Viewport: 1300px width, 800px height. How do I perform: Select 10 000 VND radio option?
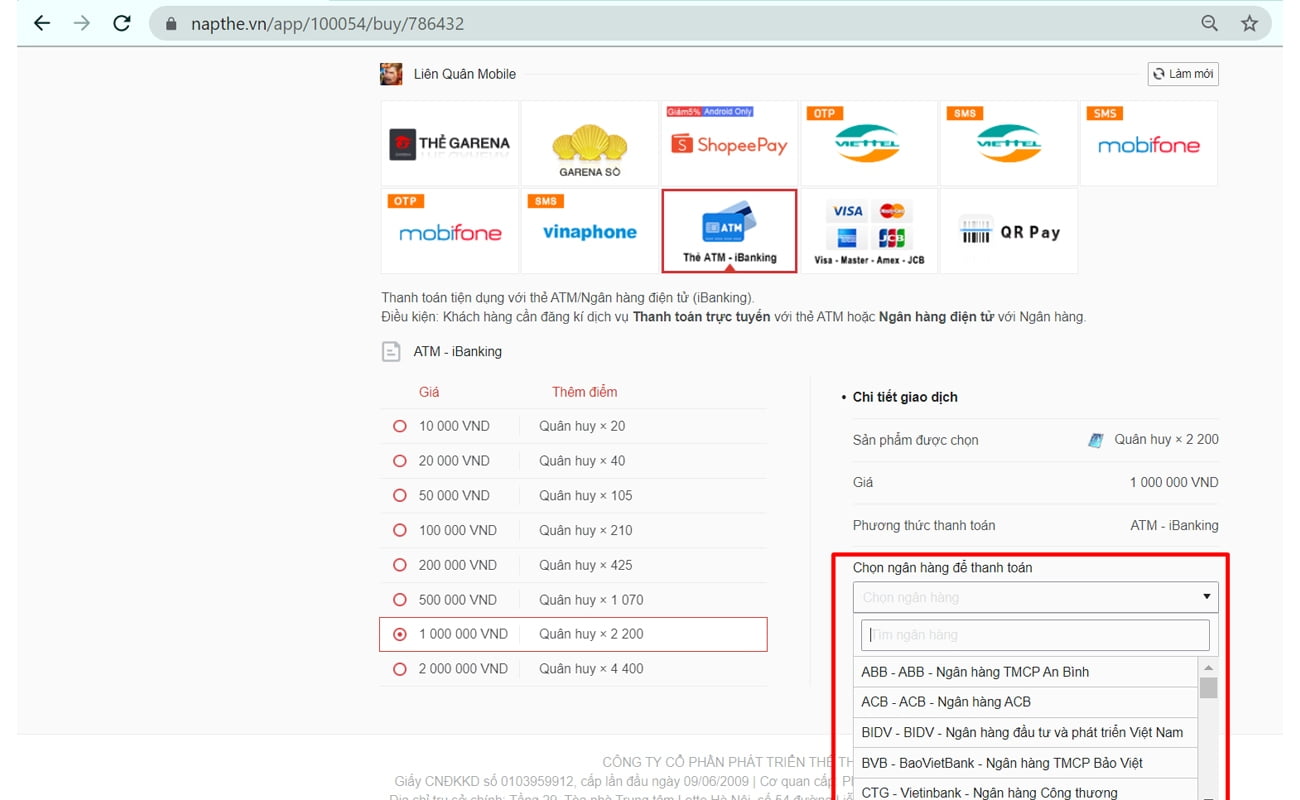pos(400,426)
